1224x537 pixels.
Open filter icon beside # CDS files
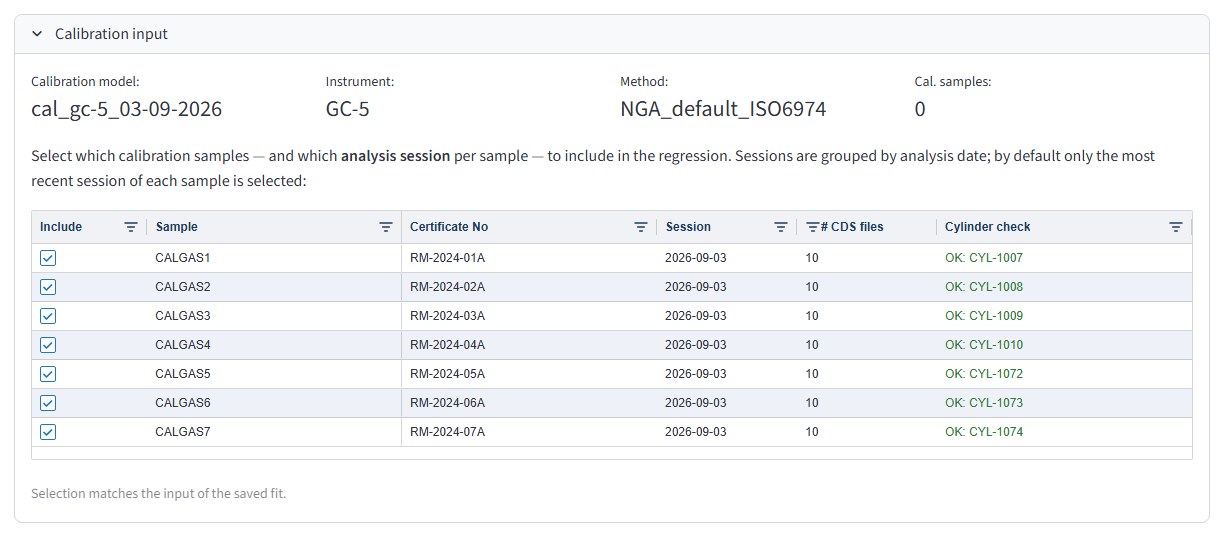click(x=813, y=227)
